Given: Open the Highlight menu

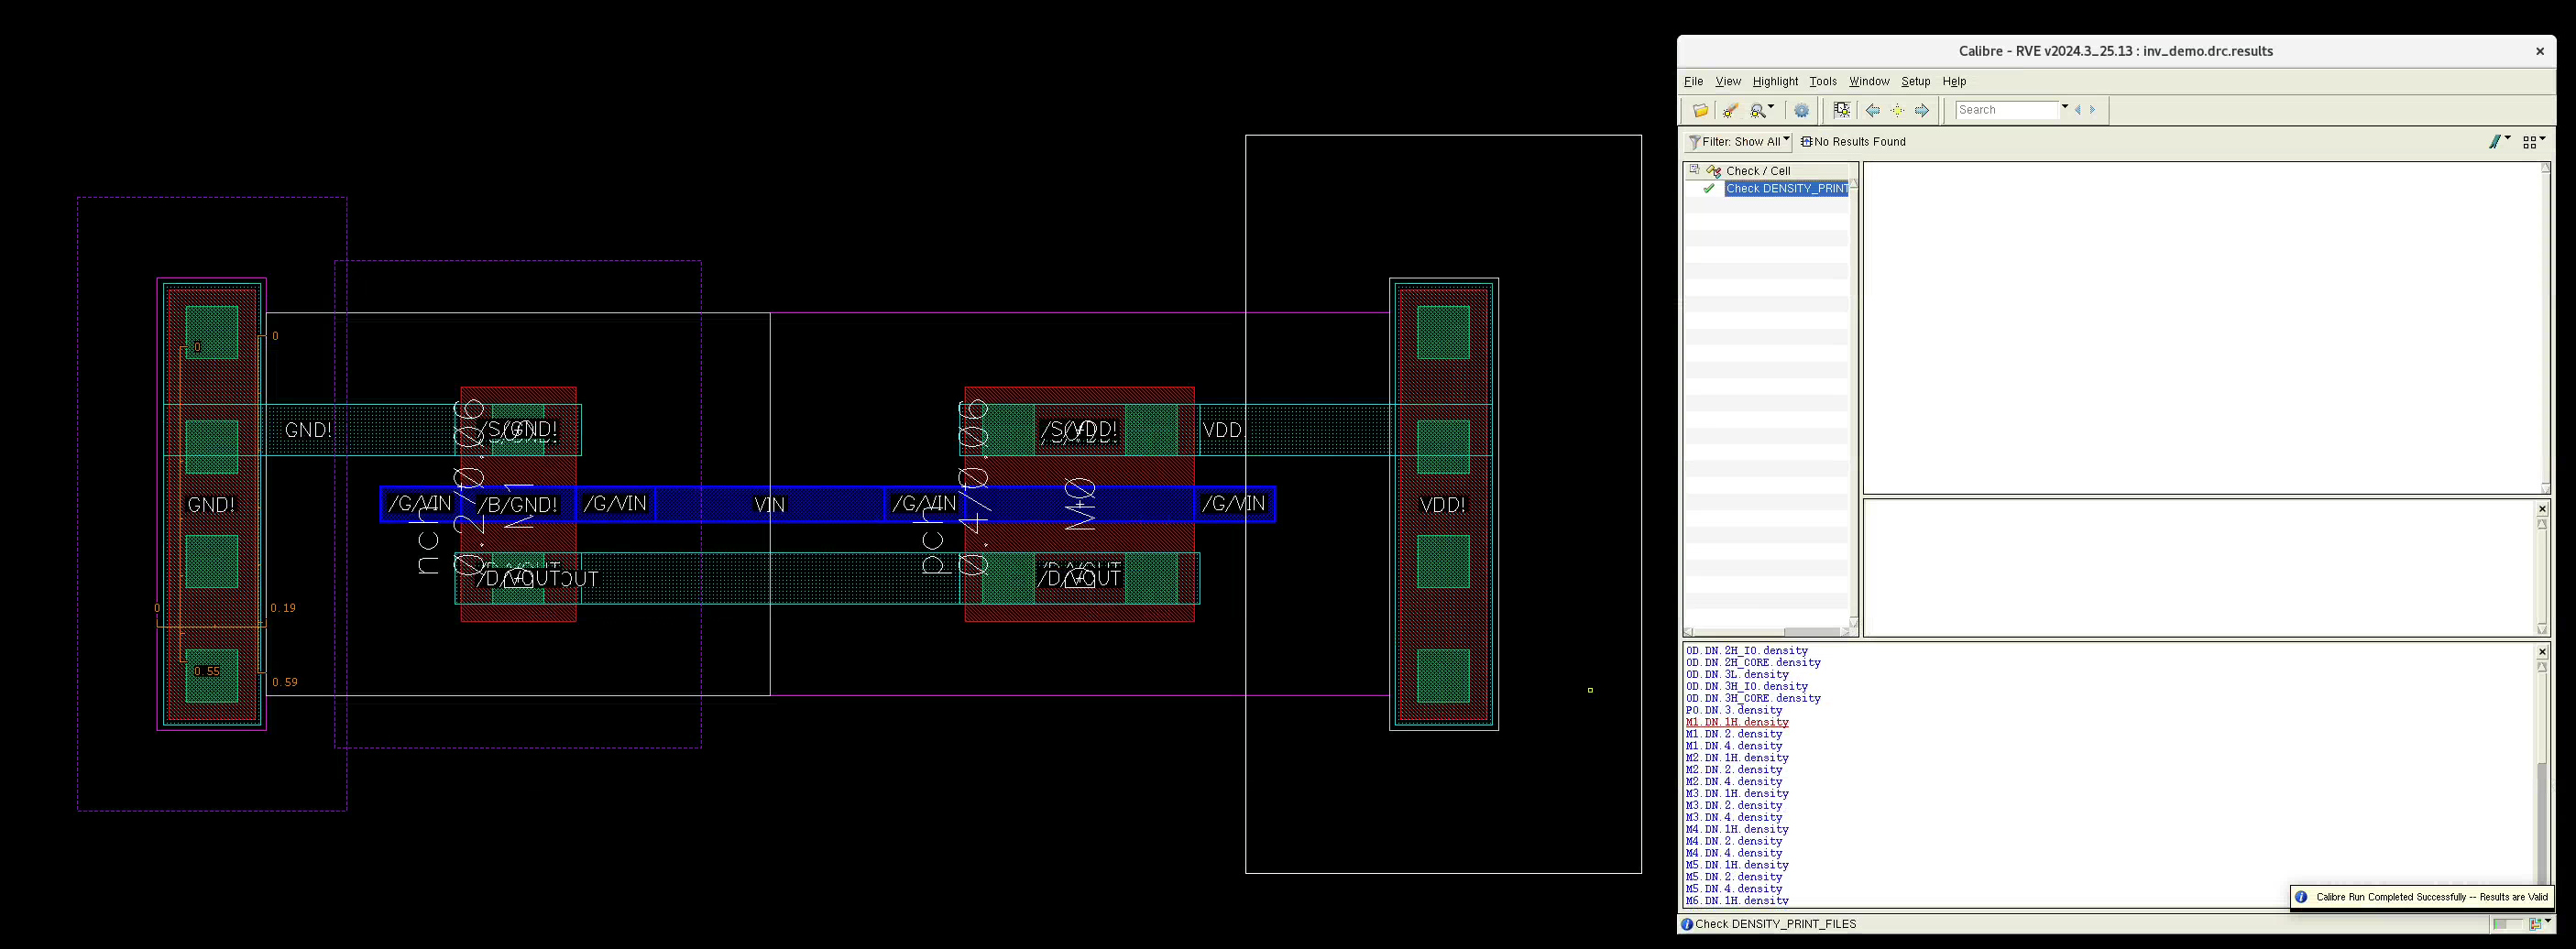Looking at the screenshot, I should 1774,81.
